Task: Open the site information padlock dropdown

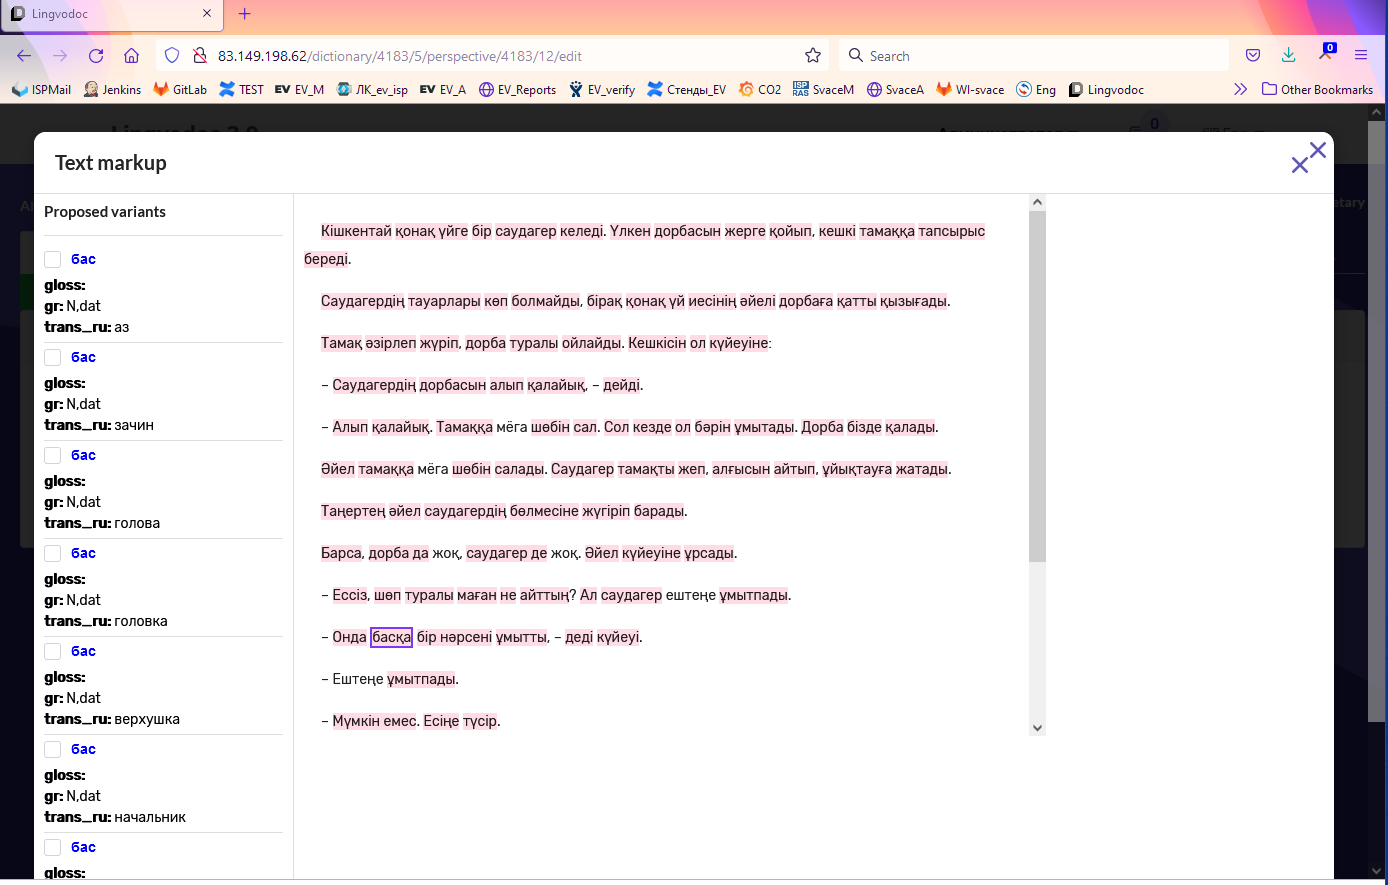Action: coord(201,55)
